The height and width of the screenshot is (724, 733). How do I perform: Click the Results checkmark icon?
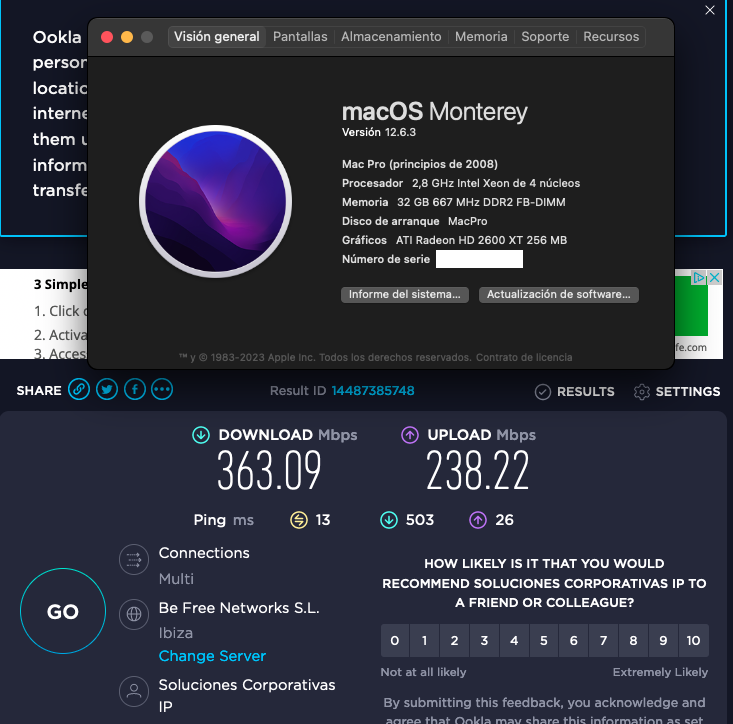click(543, 392)
